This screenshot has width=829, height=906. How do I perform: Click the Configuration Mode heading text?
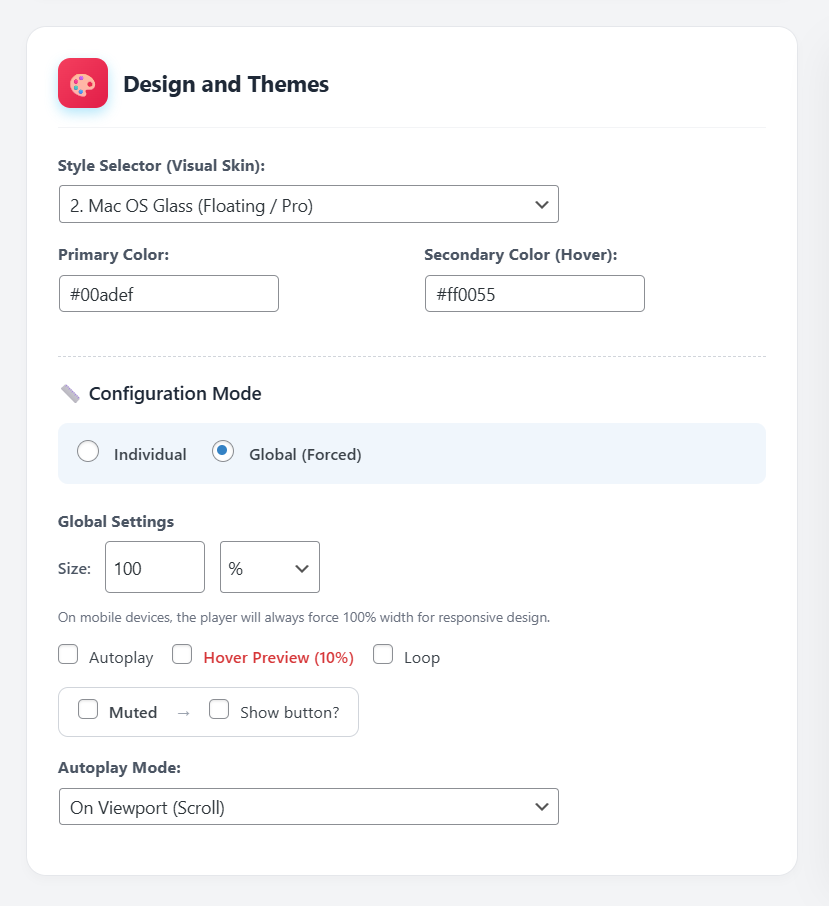[x=175, y=394]
